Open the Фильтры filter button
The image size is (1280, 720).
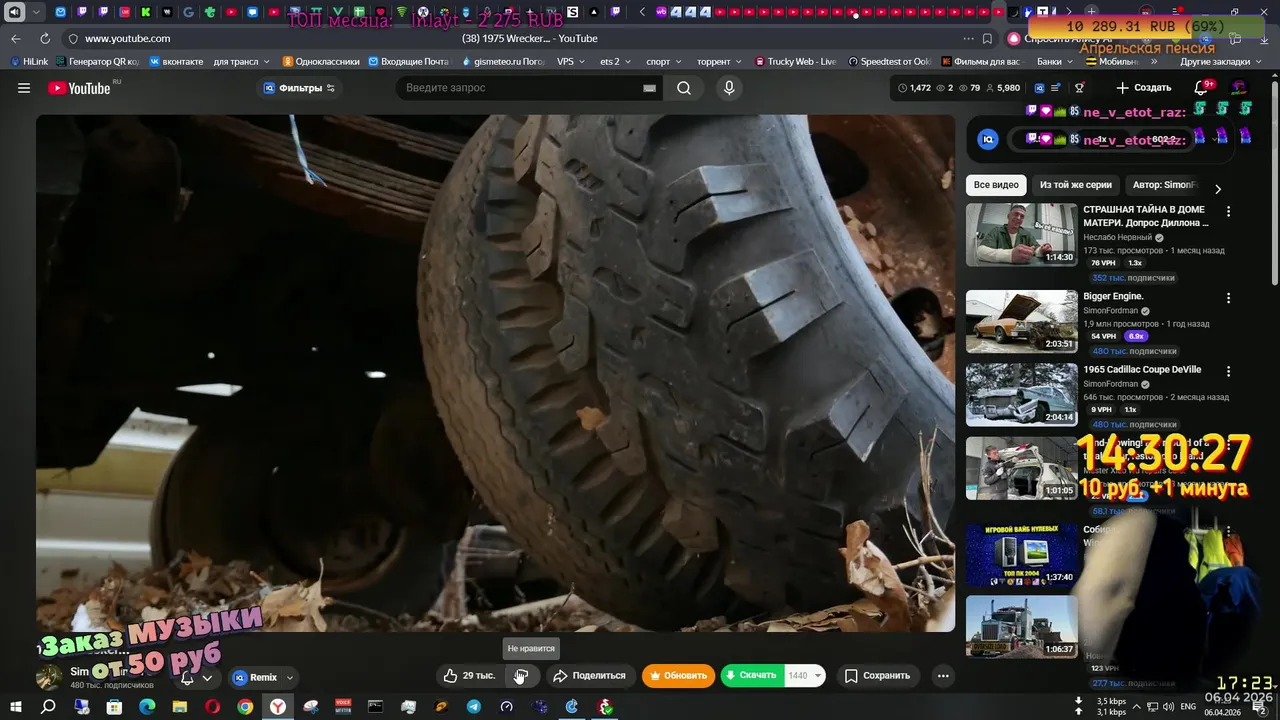299,88
